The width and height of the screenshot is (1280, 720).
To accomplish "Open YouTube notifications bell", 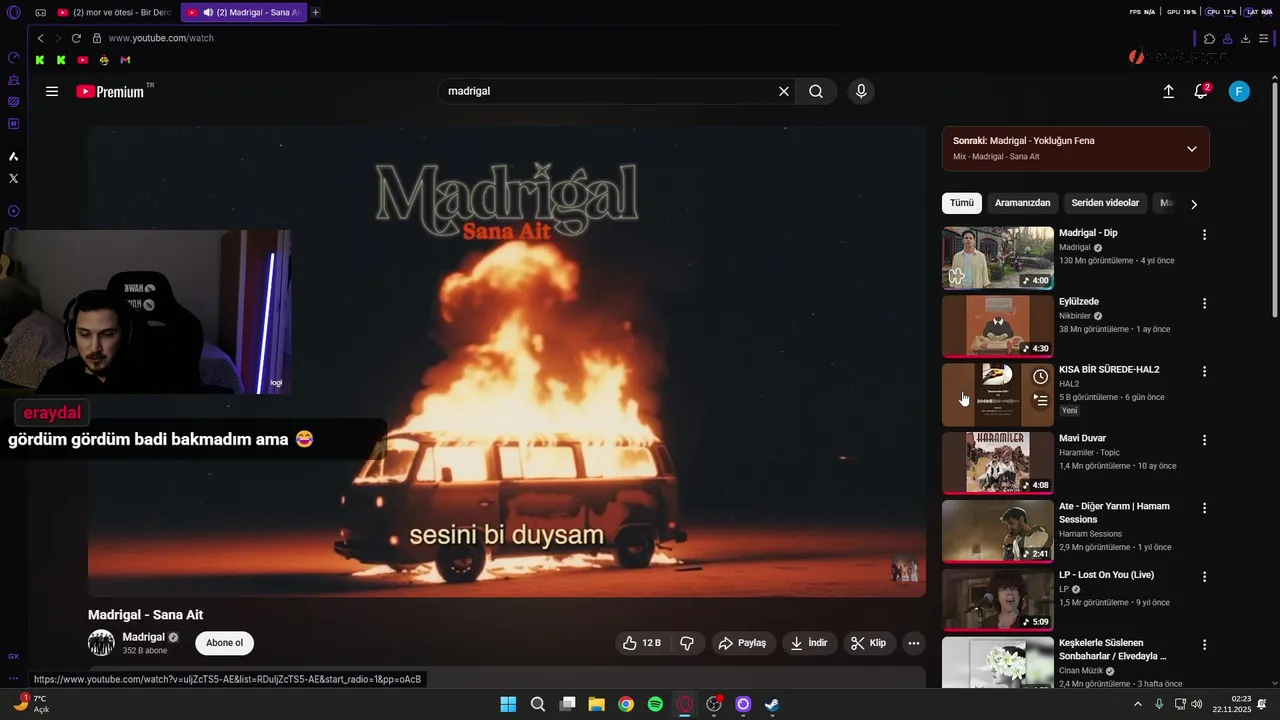I will (x=1201, y=91).
